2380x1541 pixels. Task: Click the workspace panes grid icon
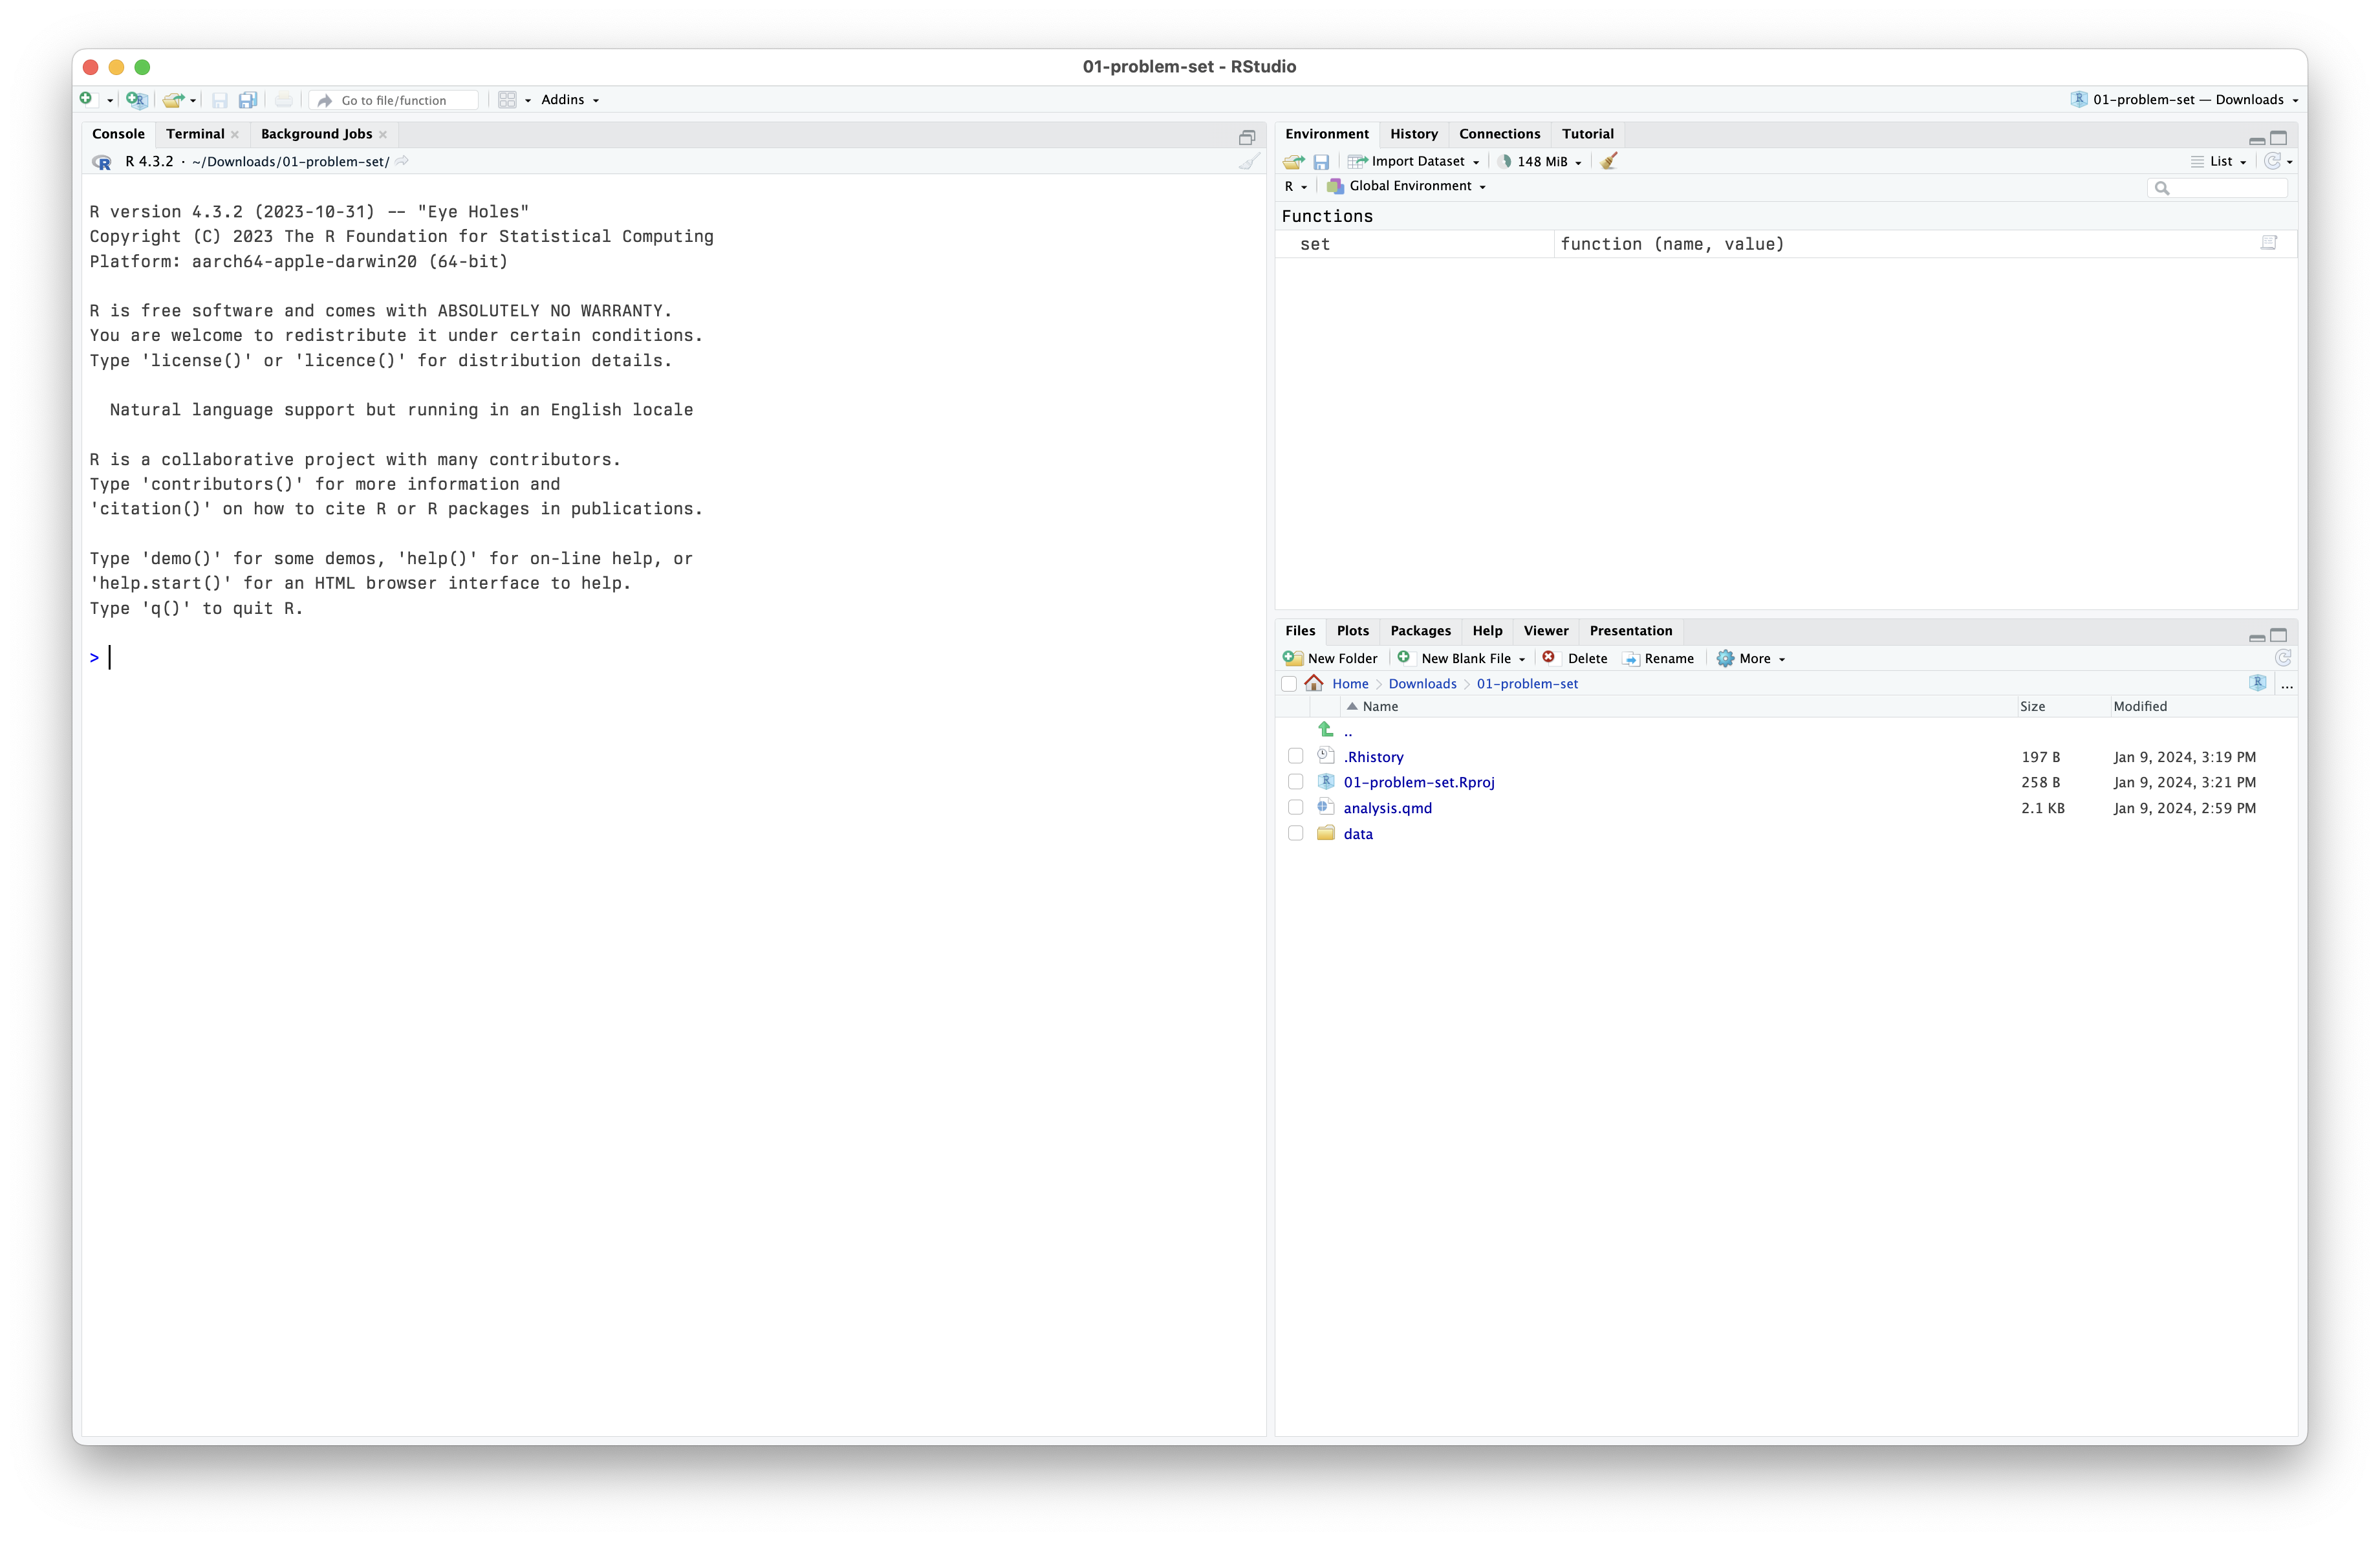[507, 100]
